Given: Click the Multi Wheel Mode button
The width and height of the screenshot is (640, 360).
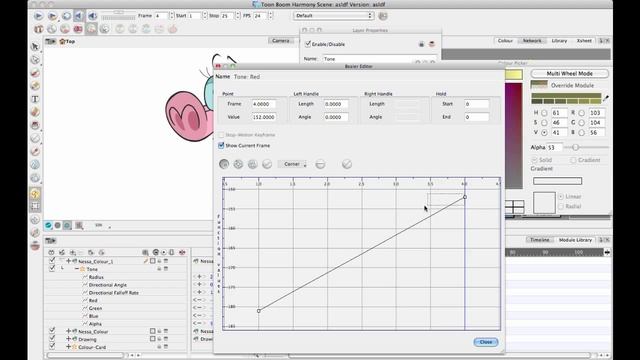Looking at the screenshot, I should click(x=569, y=73).
